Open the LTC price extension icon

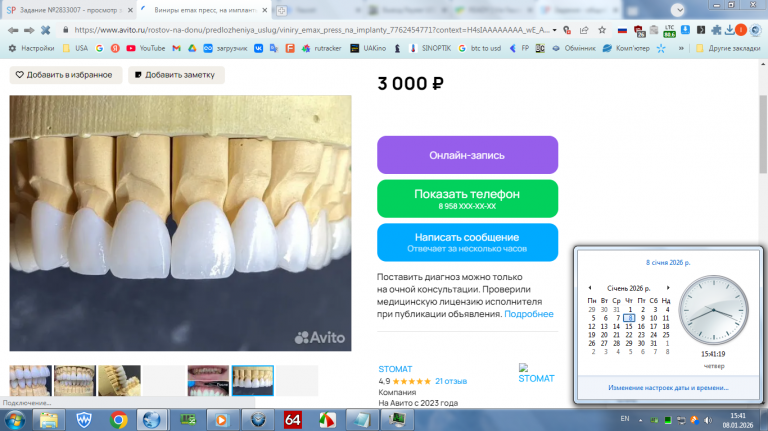(669, 31)
